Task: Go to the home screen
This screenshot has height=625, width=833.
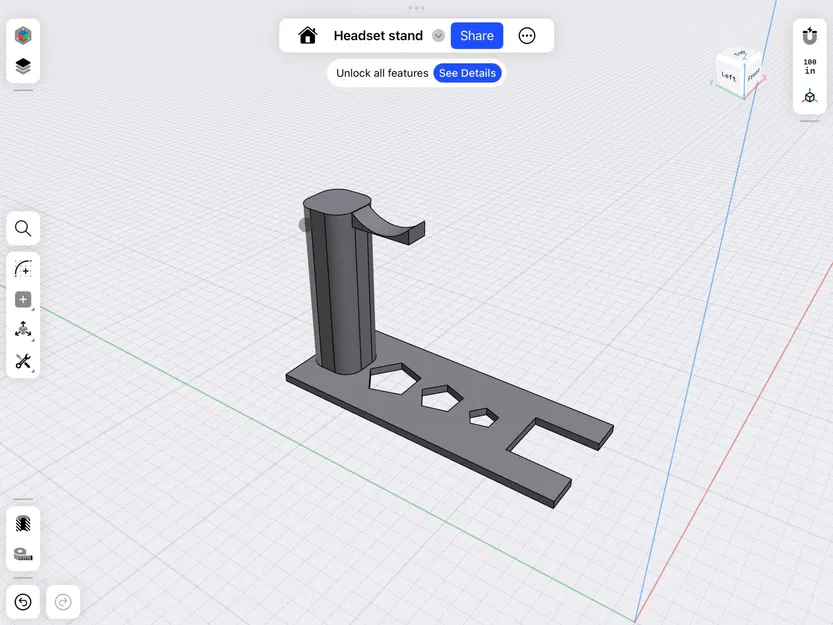Action: 308,36
